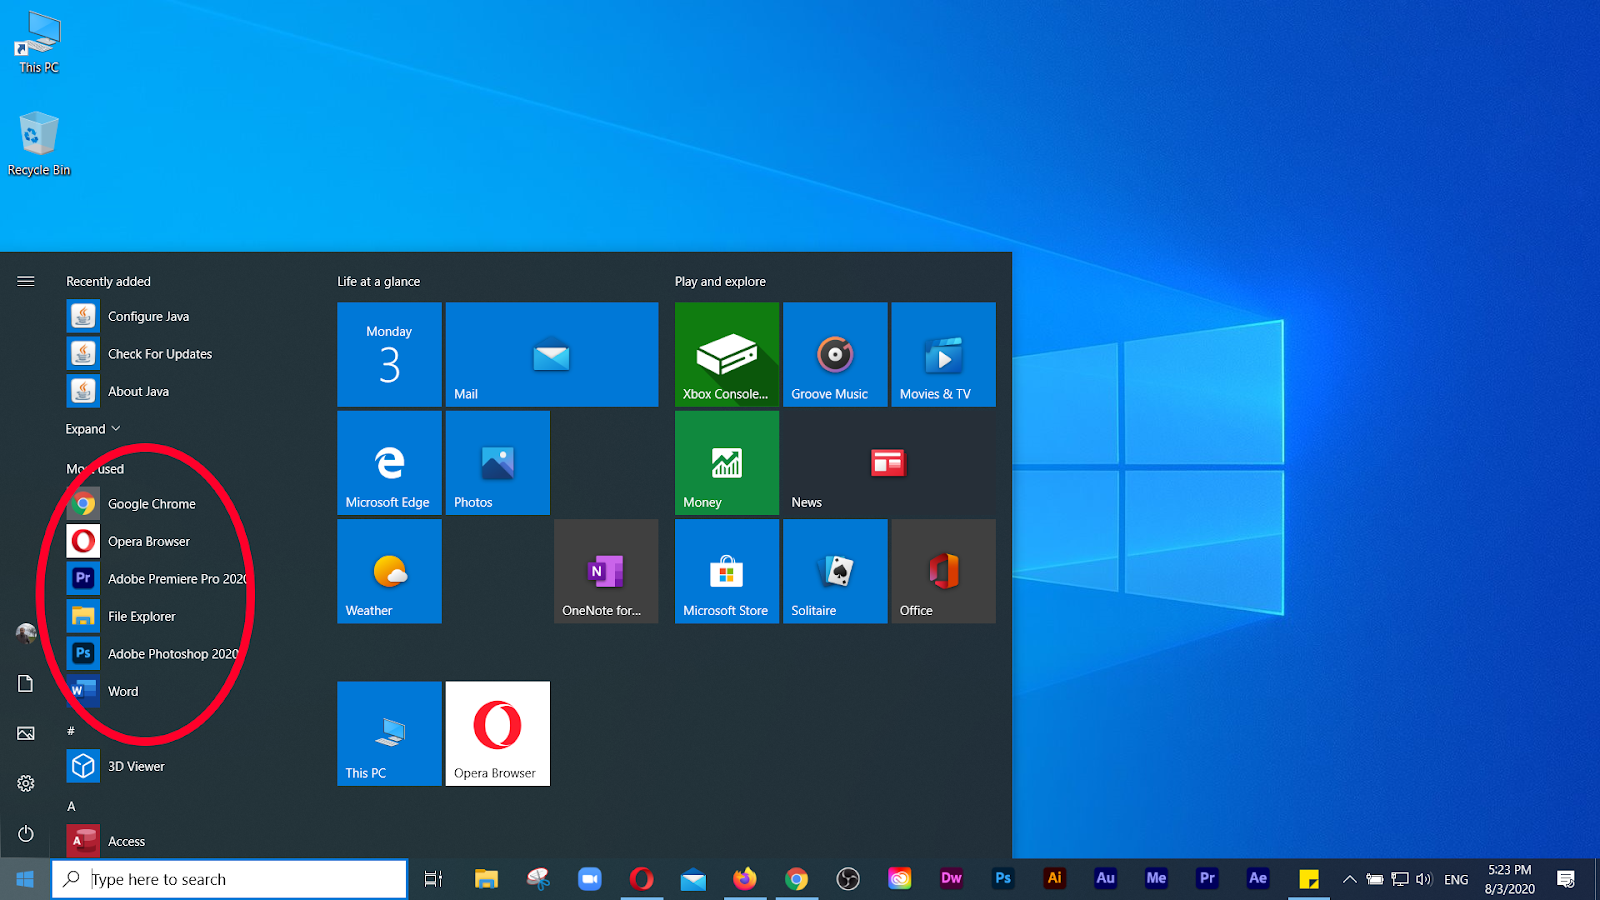
Task: Open the Power options button
Action: coord(26,833)
